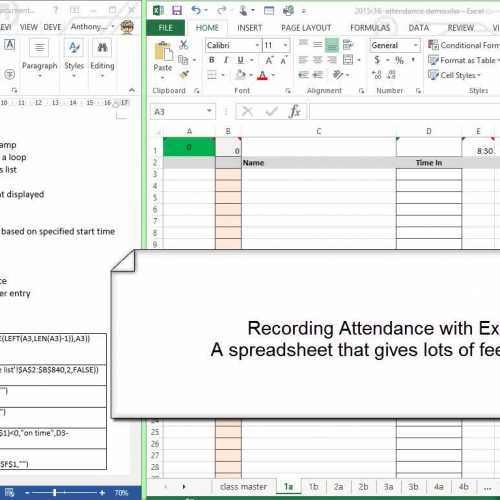Open the font size 11 dropdown
The image size is (500, 500).
285,45
